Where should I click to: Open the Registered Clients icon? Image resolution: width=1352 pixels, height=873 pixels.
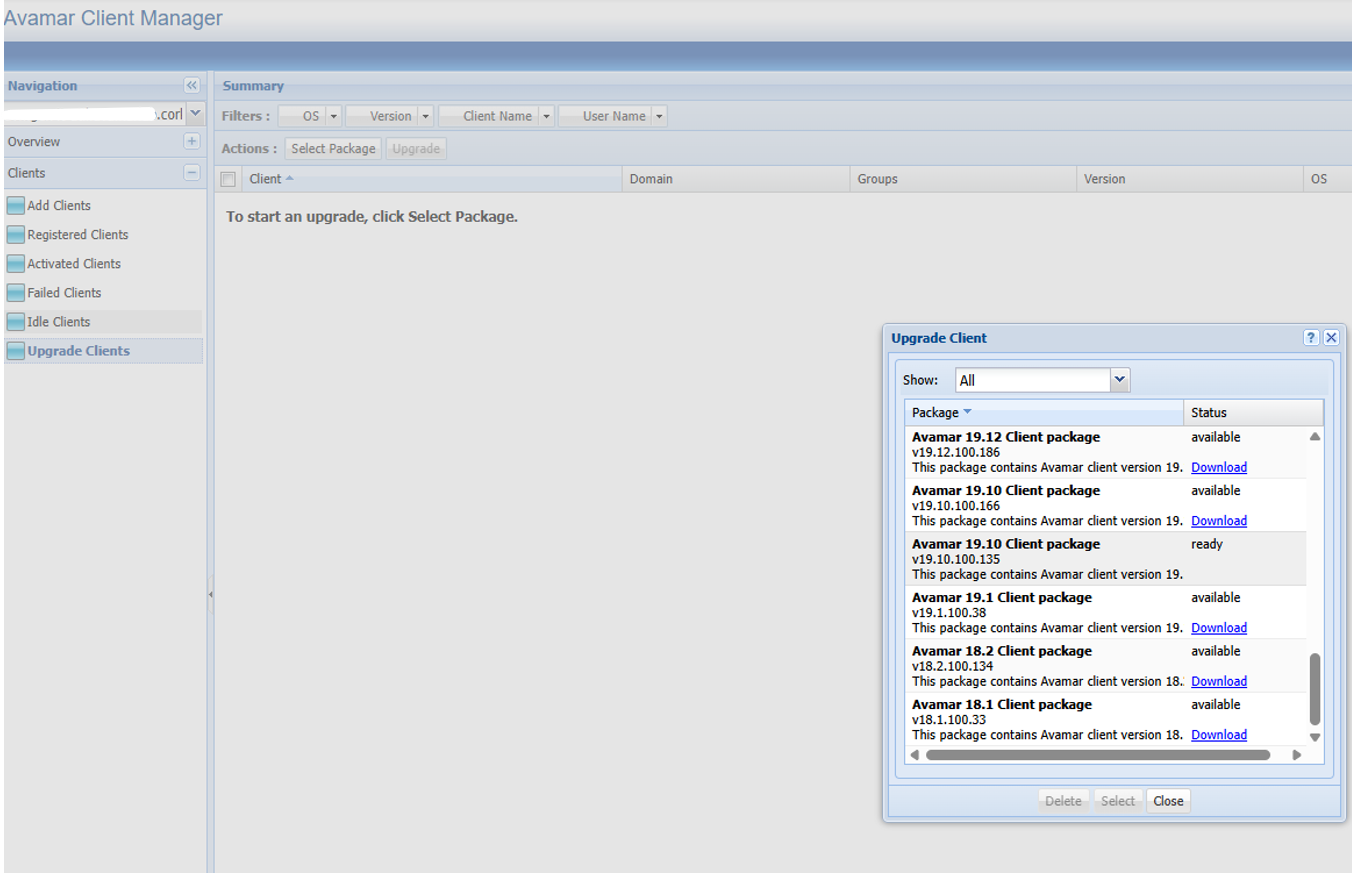(x=16, y=234)
